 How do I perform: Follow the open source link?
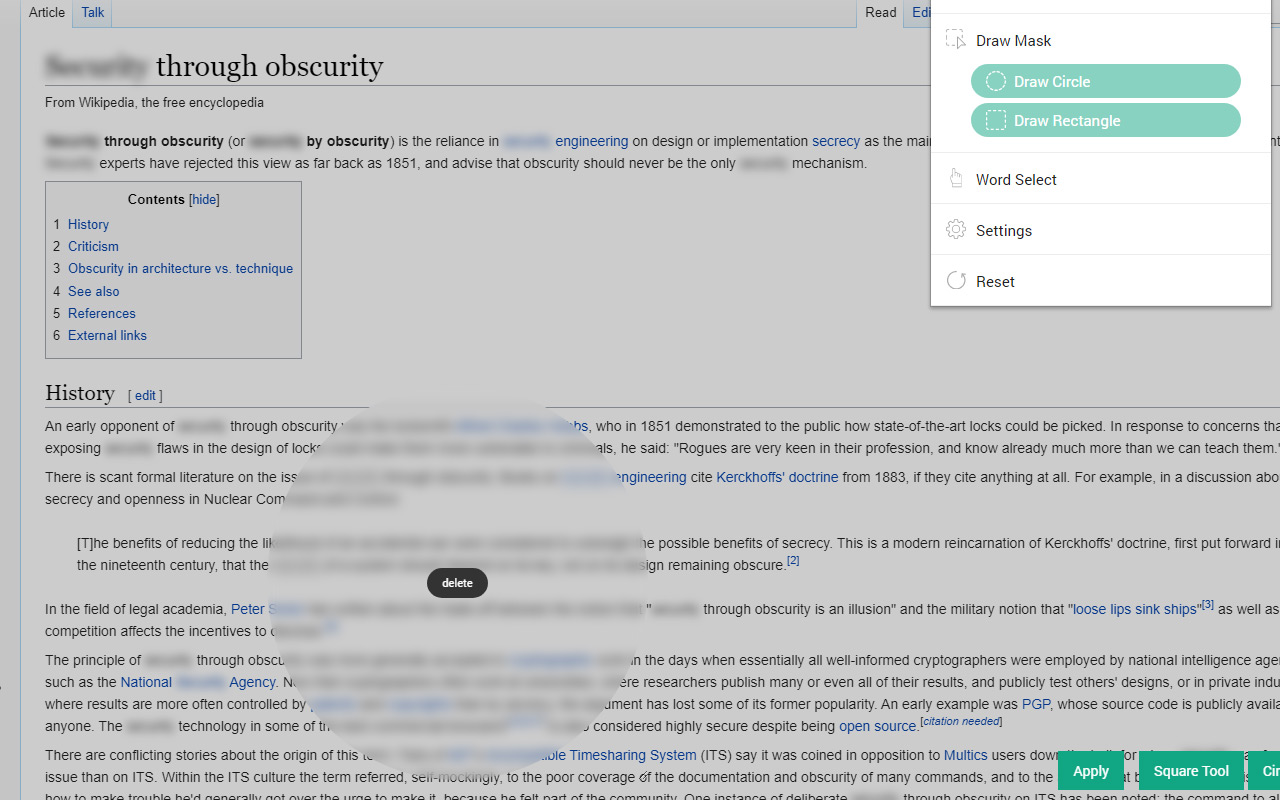(x=878, y=726)
